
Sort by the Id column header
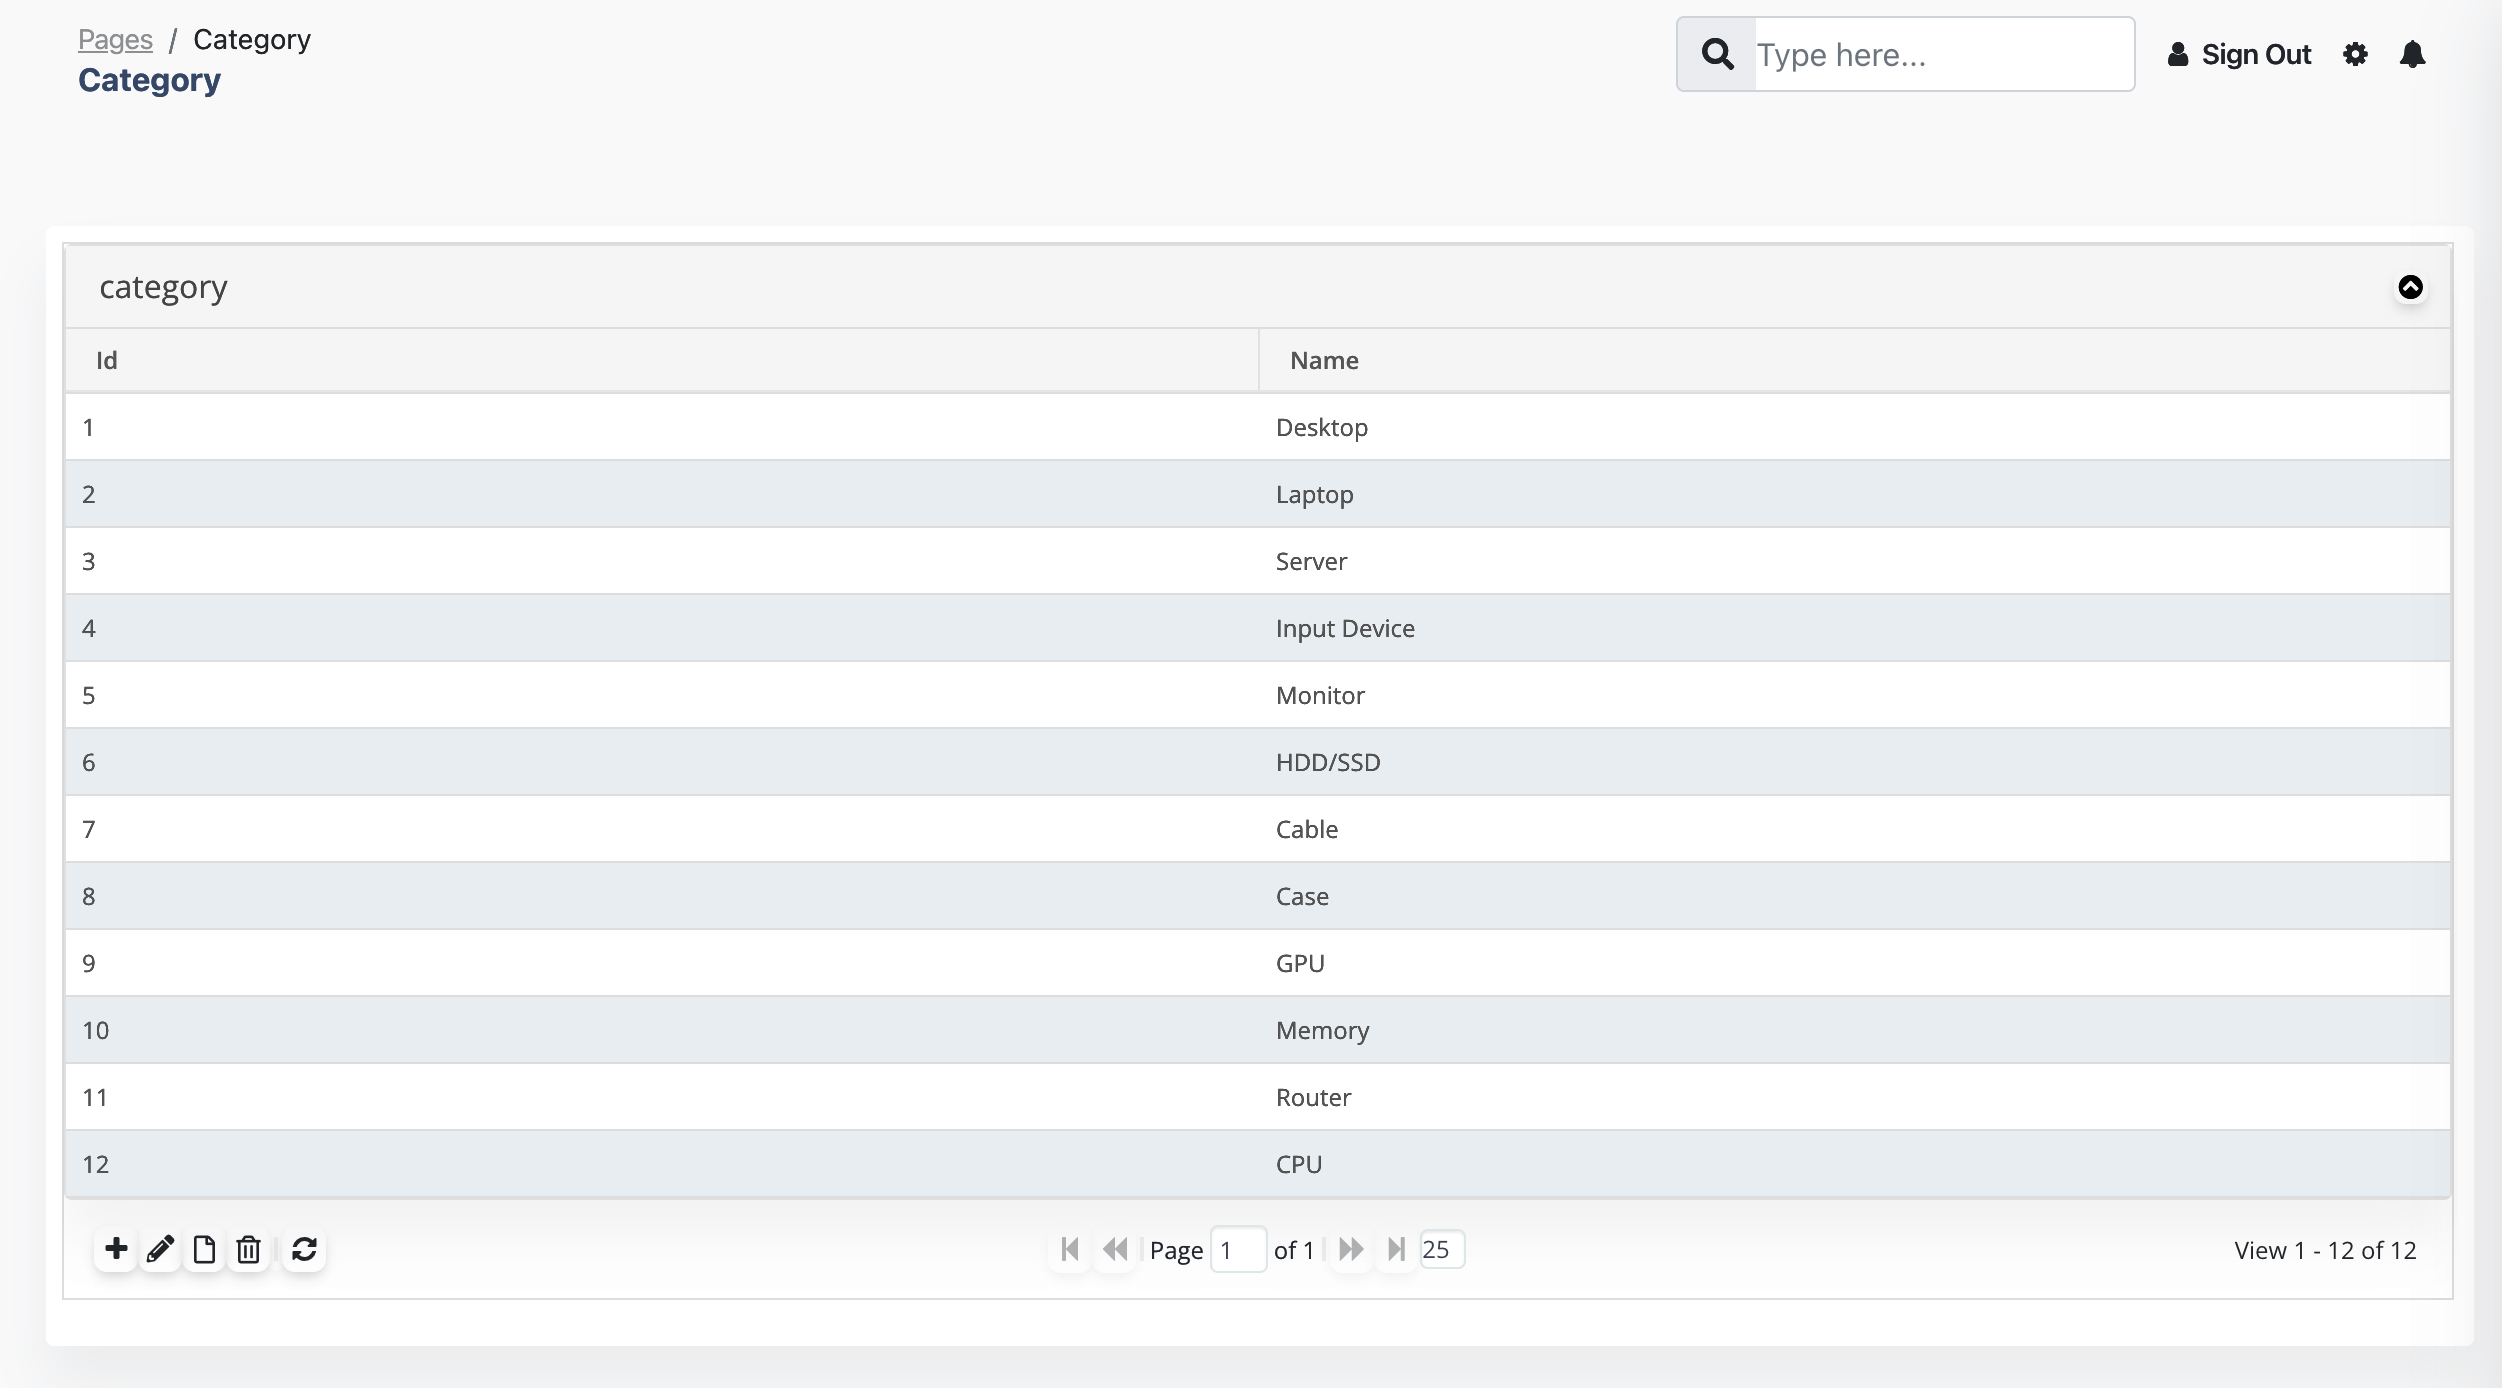coord(661,360)
